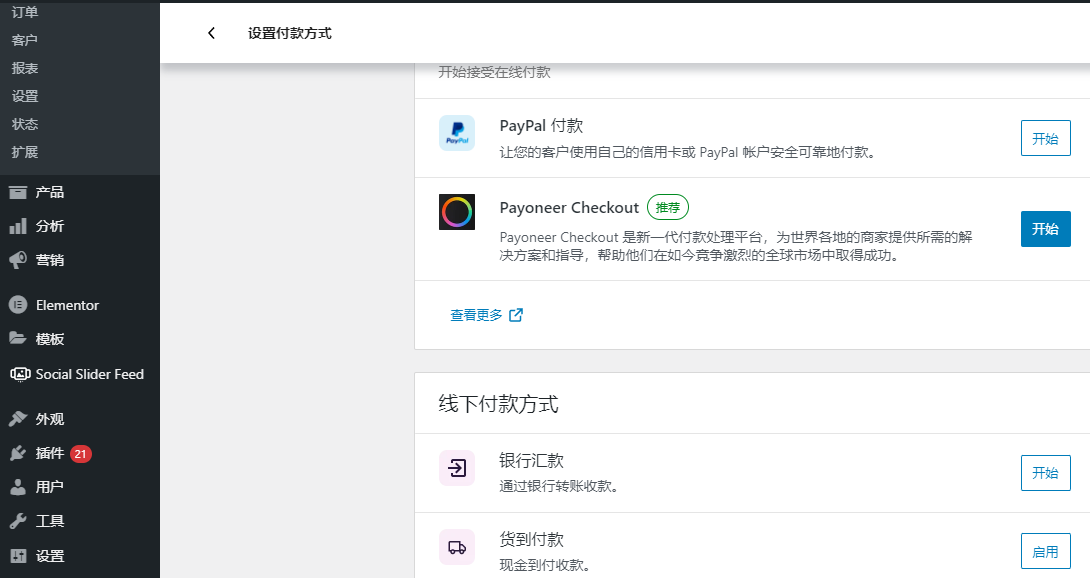1090x578 pixels.
Task: Start Payoneer Checkout with blue 开始 button
Action: 1046,229
